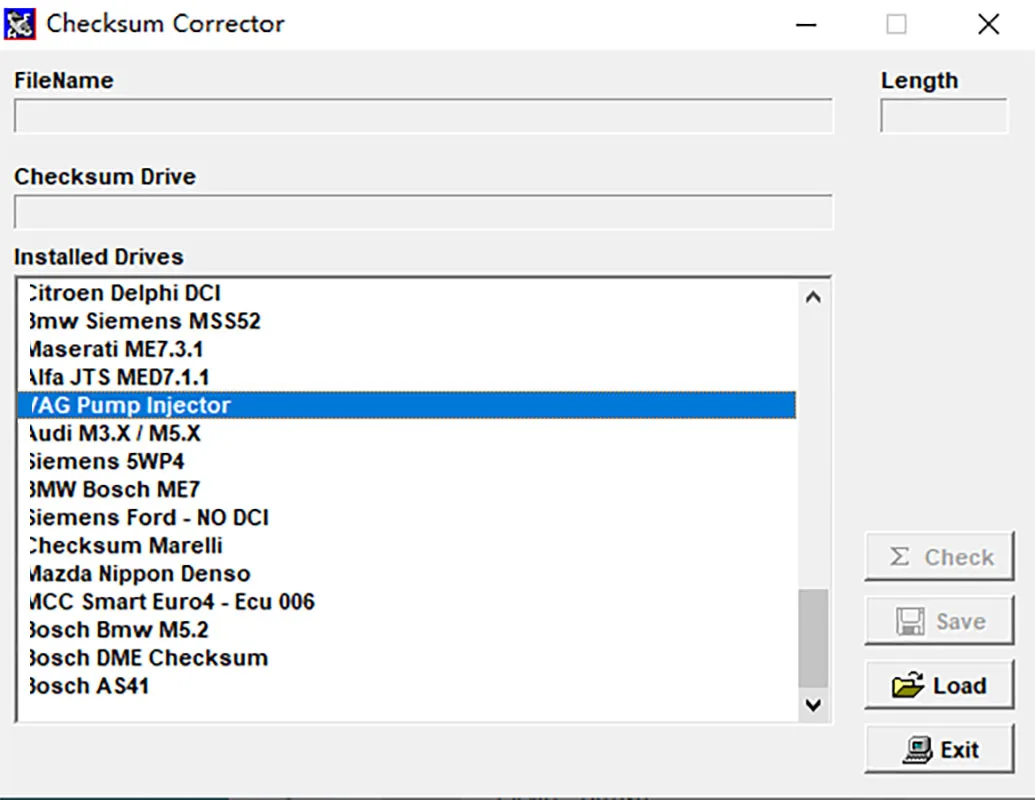
Task: Click the Check button
Action: tap(939, 556)
